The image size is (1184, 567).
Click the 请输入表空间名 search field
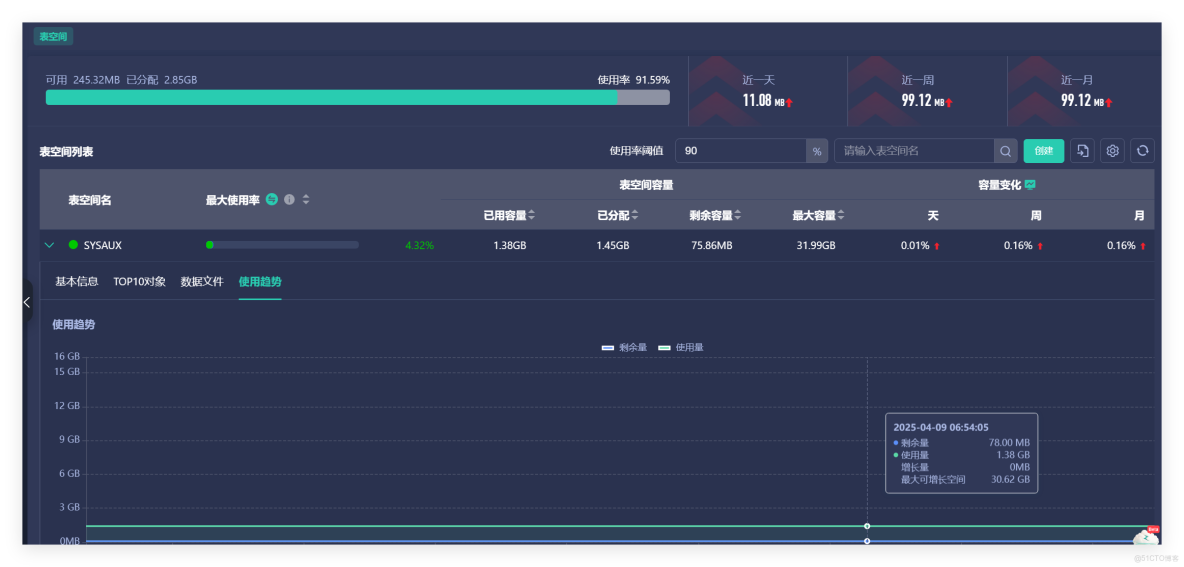point(914,151)
